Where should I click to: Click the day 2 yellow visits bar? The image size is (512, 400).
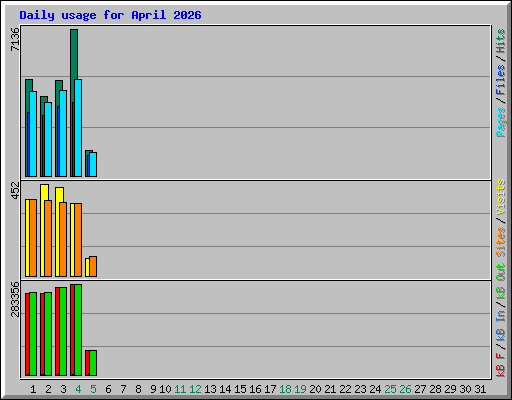point(44,192)
